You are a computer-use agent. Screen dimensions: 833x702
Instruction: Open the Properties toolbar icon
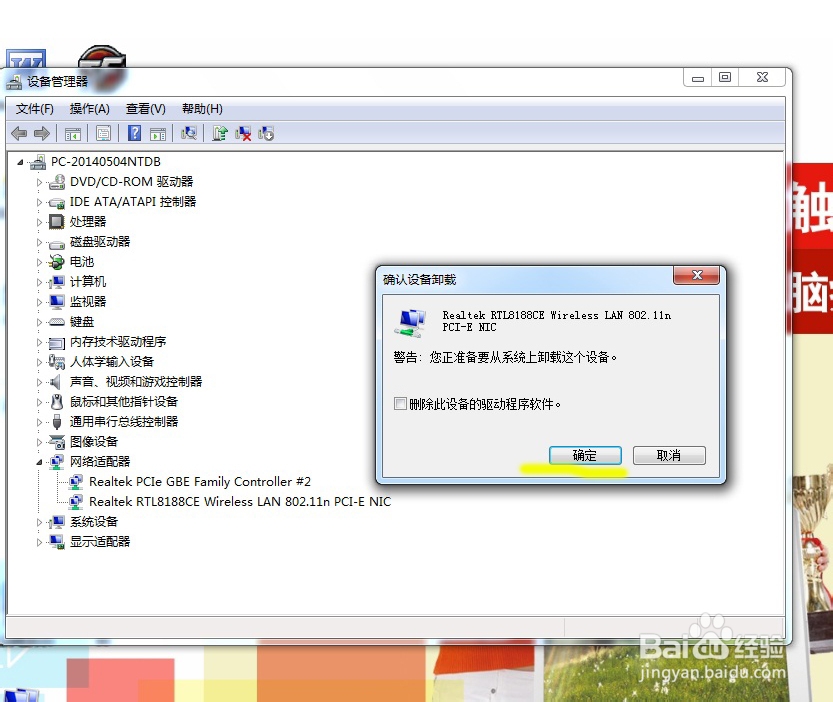(x=104, y=133)
